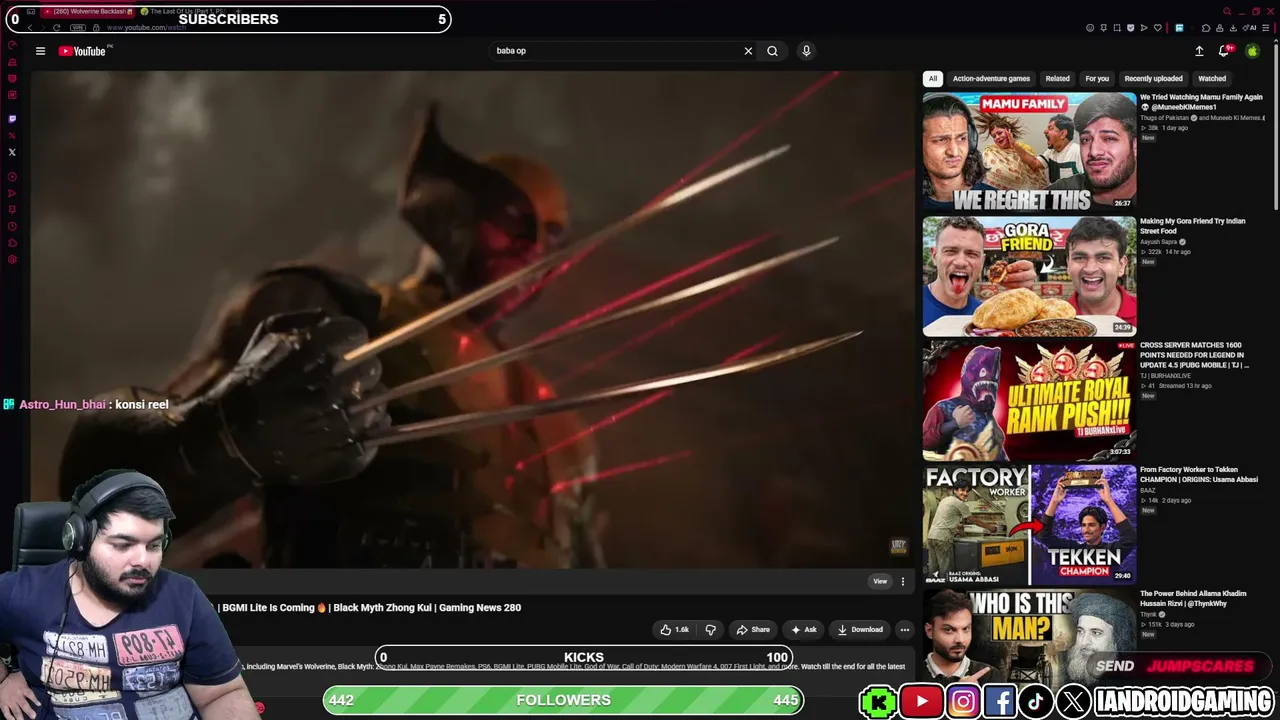This screenshot has height=720, width=1280.
Task: Take a snapshot with the toolbar icon
Action: pyautogui.click(x=1117, y=28)
